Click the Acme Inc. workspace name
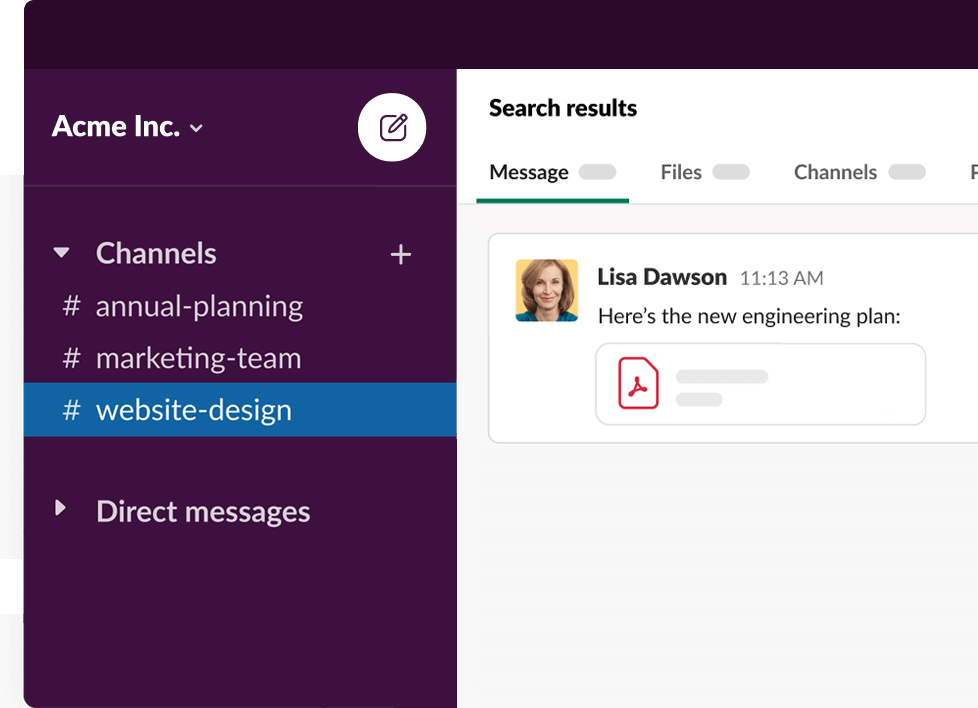The image size is (978, 708). (x=116, y=127)
